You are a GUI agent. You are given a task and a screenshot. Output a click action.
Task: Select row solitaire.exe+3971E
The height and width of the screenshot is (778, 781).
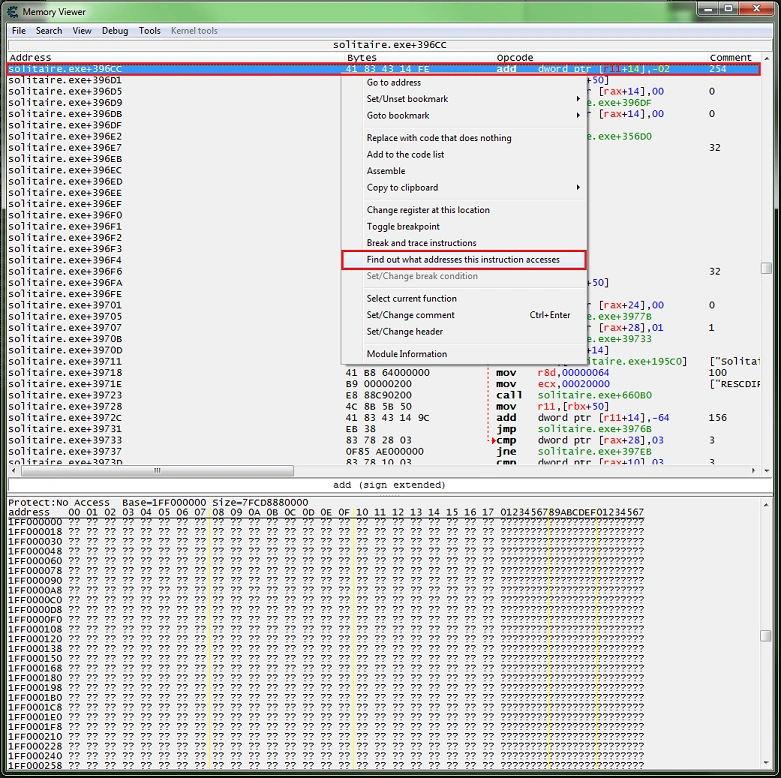[384, 384]
